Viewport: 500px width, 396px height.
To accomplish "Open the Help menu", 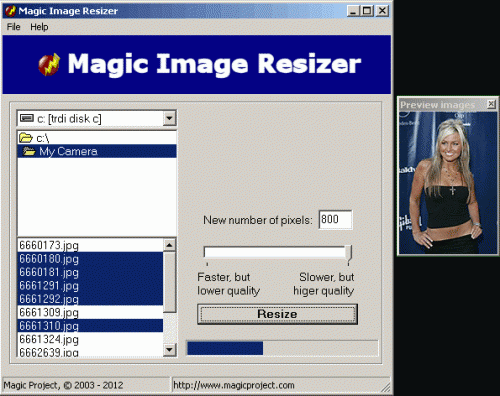I will click(39, 27).
